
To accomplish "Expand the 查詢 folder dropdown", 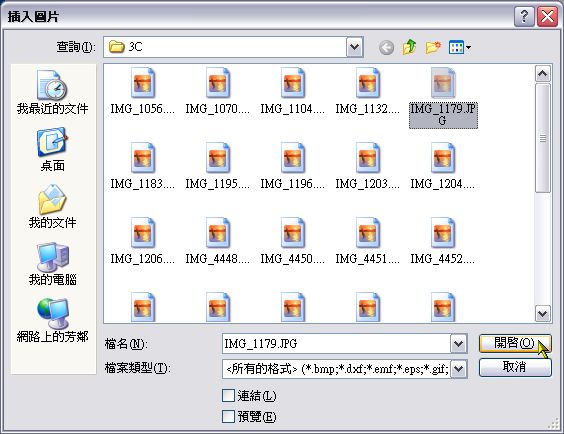I will tap(355, 47).
